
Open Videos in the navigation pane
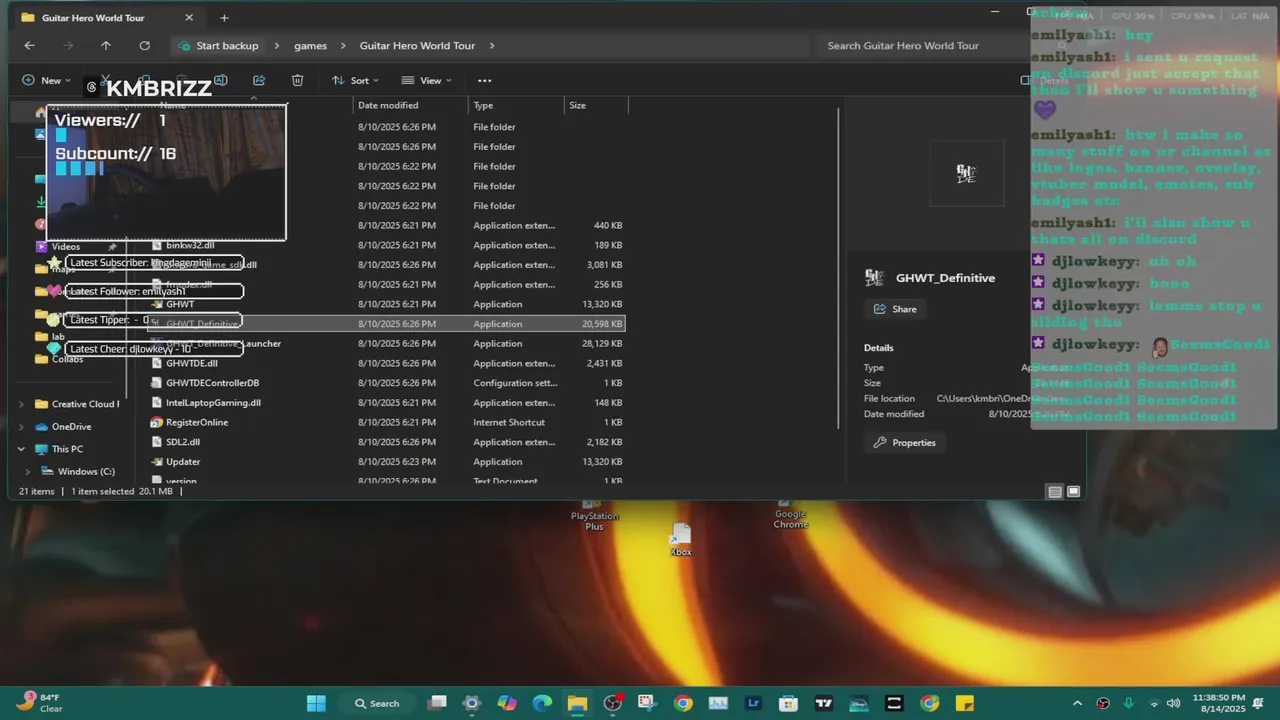[x=66, y=246]
